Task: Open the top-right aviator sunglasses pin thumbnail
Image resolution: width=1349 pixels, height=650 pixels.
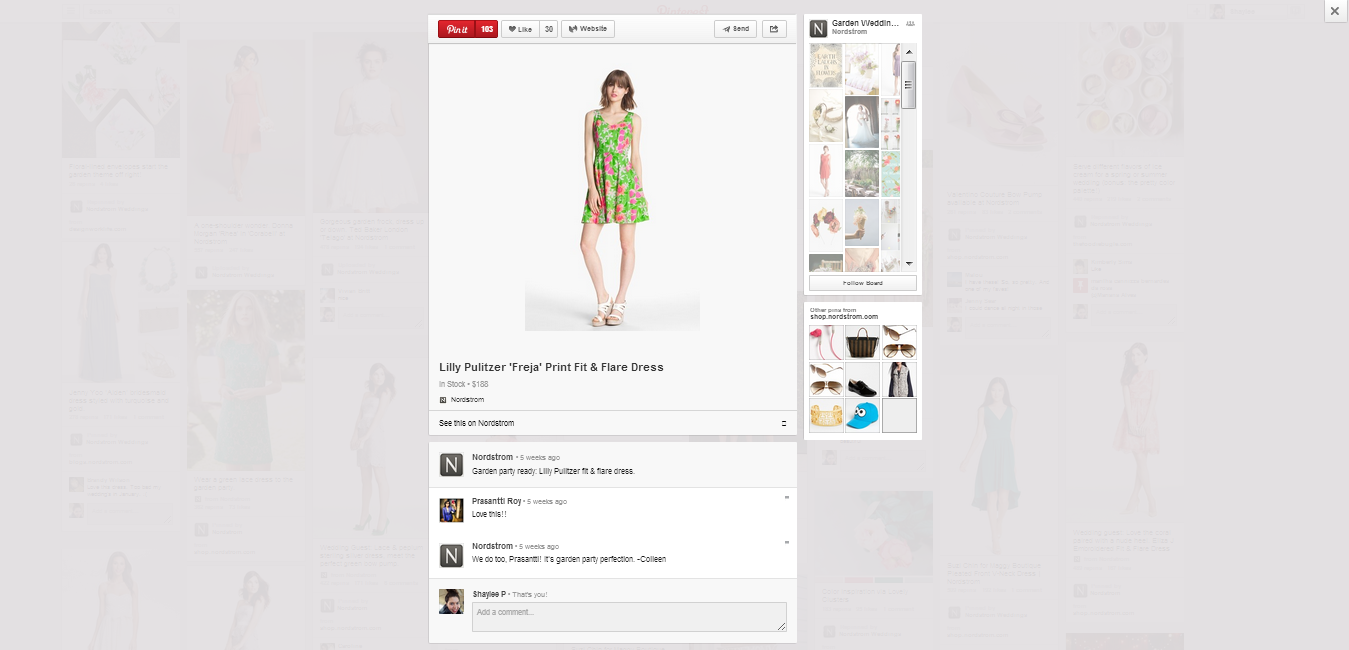Action: tap(899, 342)
